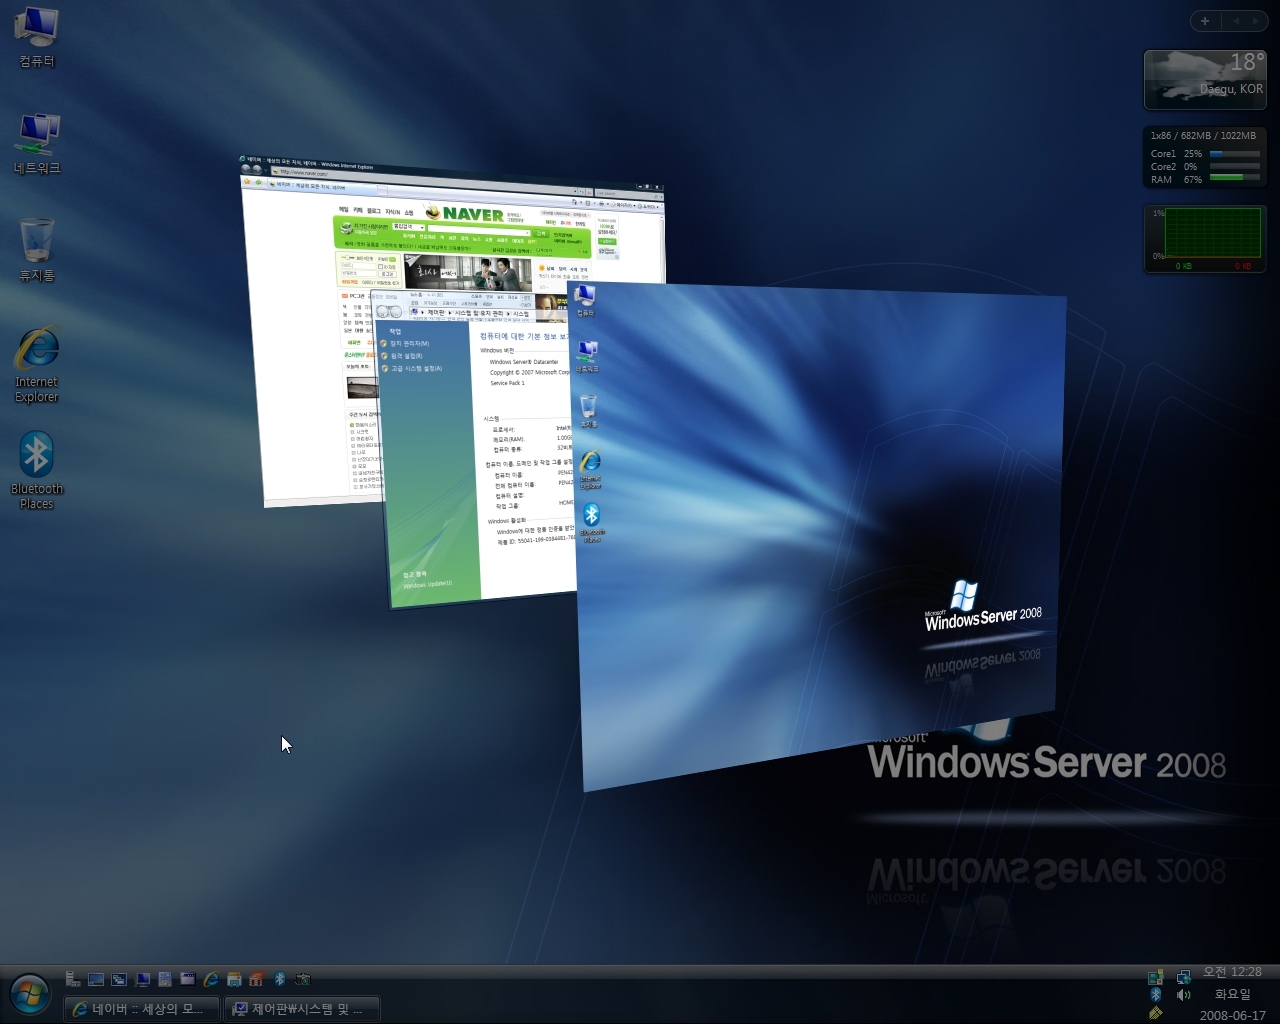The width and height of the screenshot is (1280, 1024).
Task: Launch the server tower Quick Launch icon
Action: point(73,979)
